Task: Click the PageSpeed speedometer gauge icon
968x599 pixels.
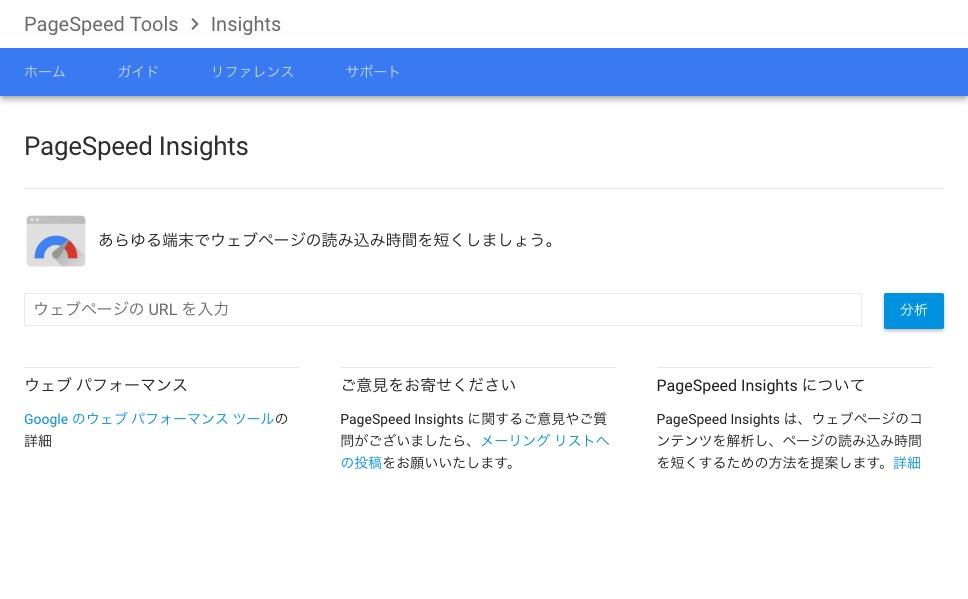Action: 56,241
